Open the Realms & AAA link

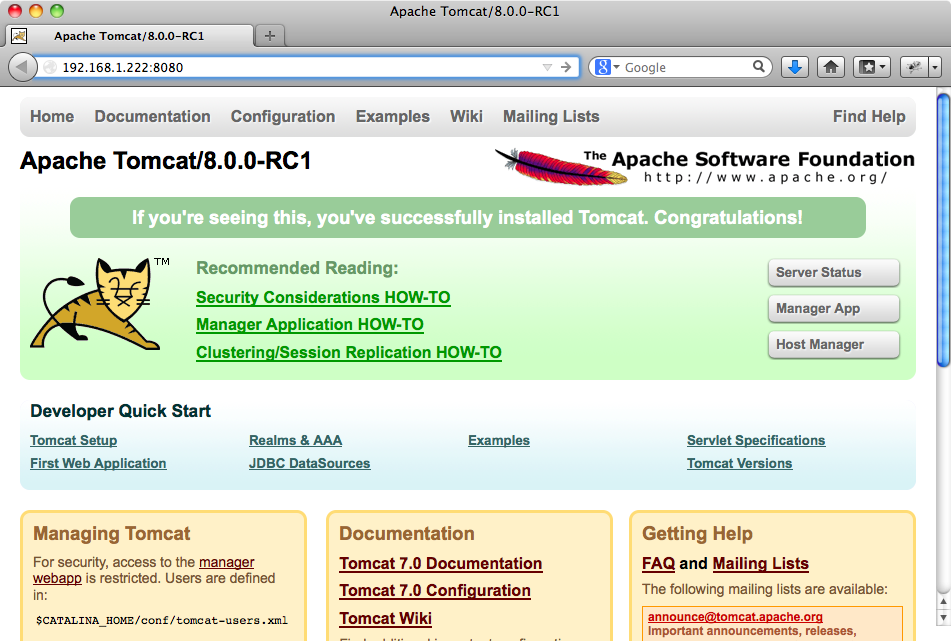tap(295, 440)
